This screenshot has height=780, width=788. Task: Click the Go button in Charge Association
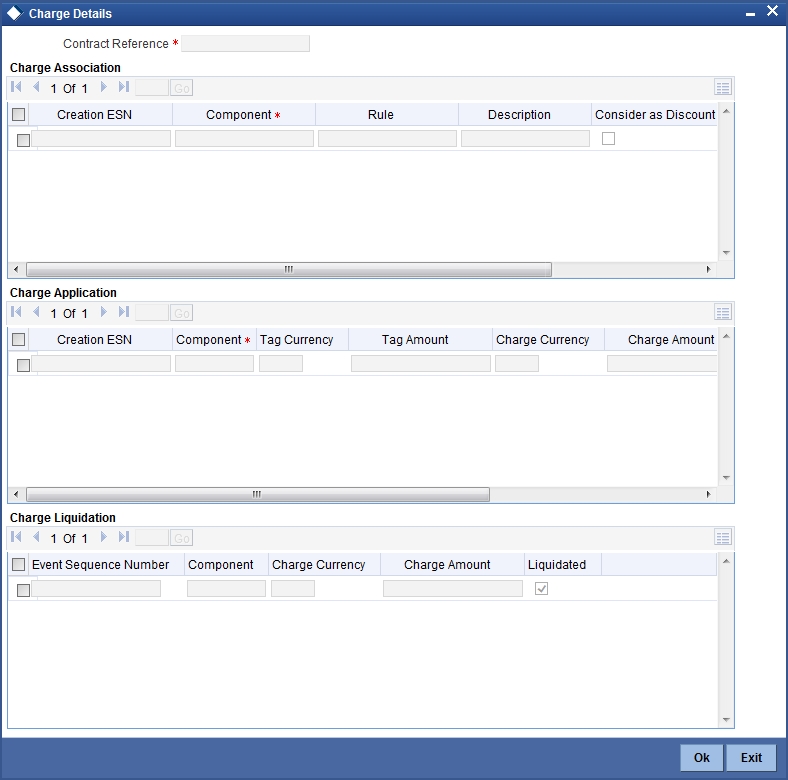click(181, 88)
